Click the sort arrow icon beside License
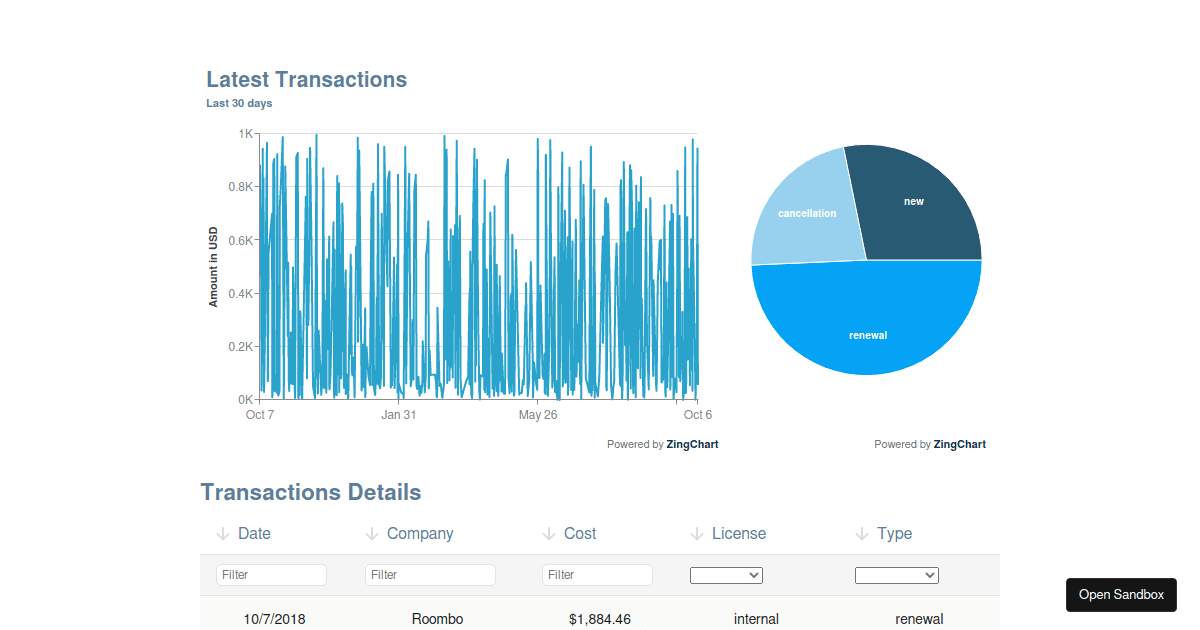The image size is (1200, 630). point(697,534)
